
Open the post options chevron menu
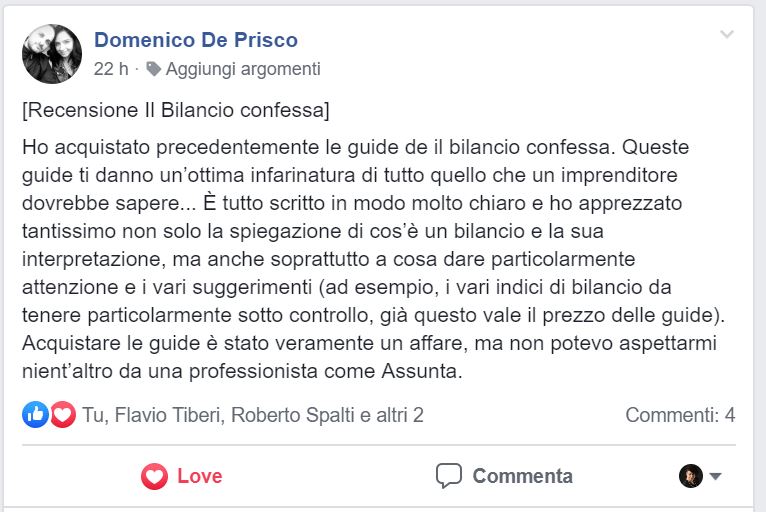tap(727, 35)
